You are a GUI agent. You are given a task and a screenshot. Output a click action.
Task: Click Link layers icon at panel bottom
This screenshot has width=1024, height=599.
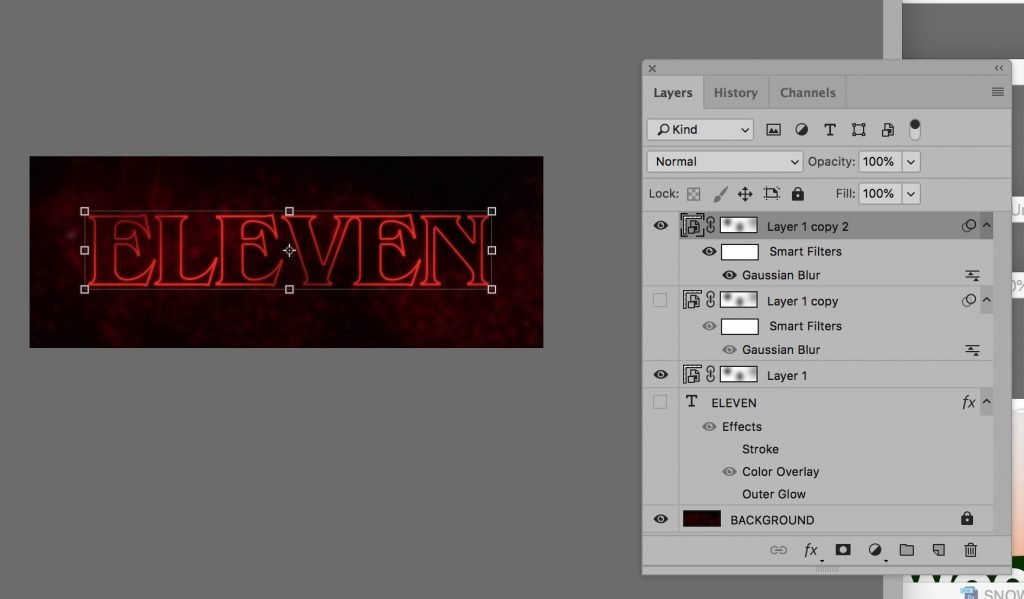[778, 550]
